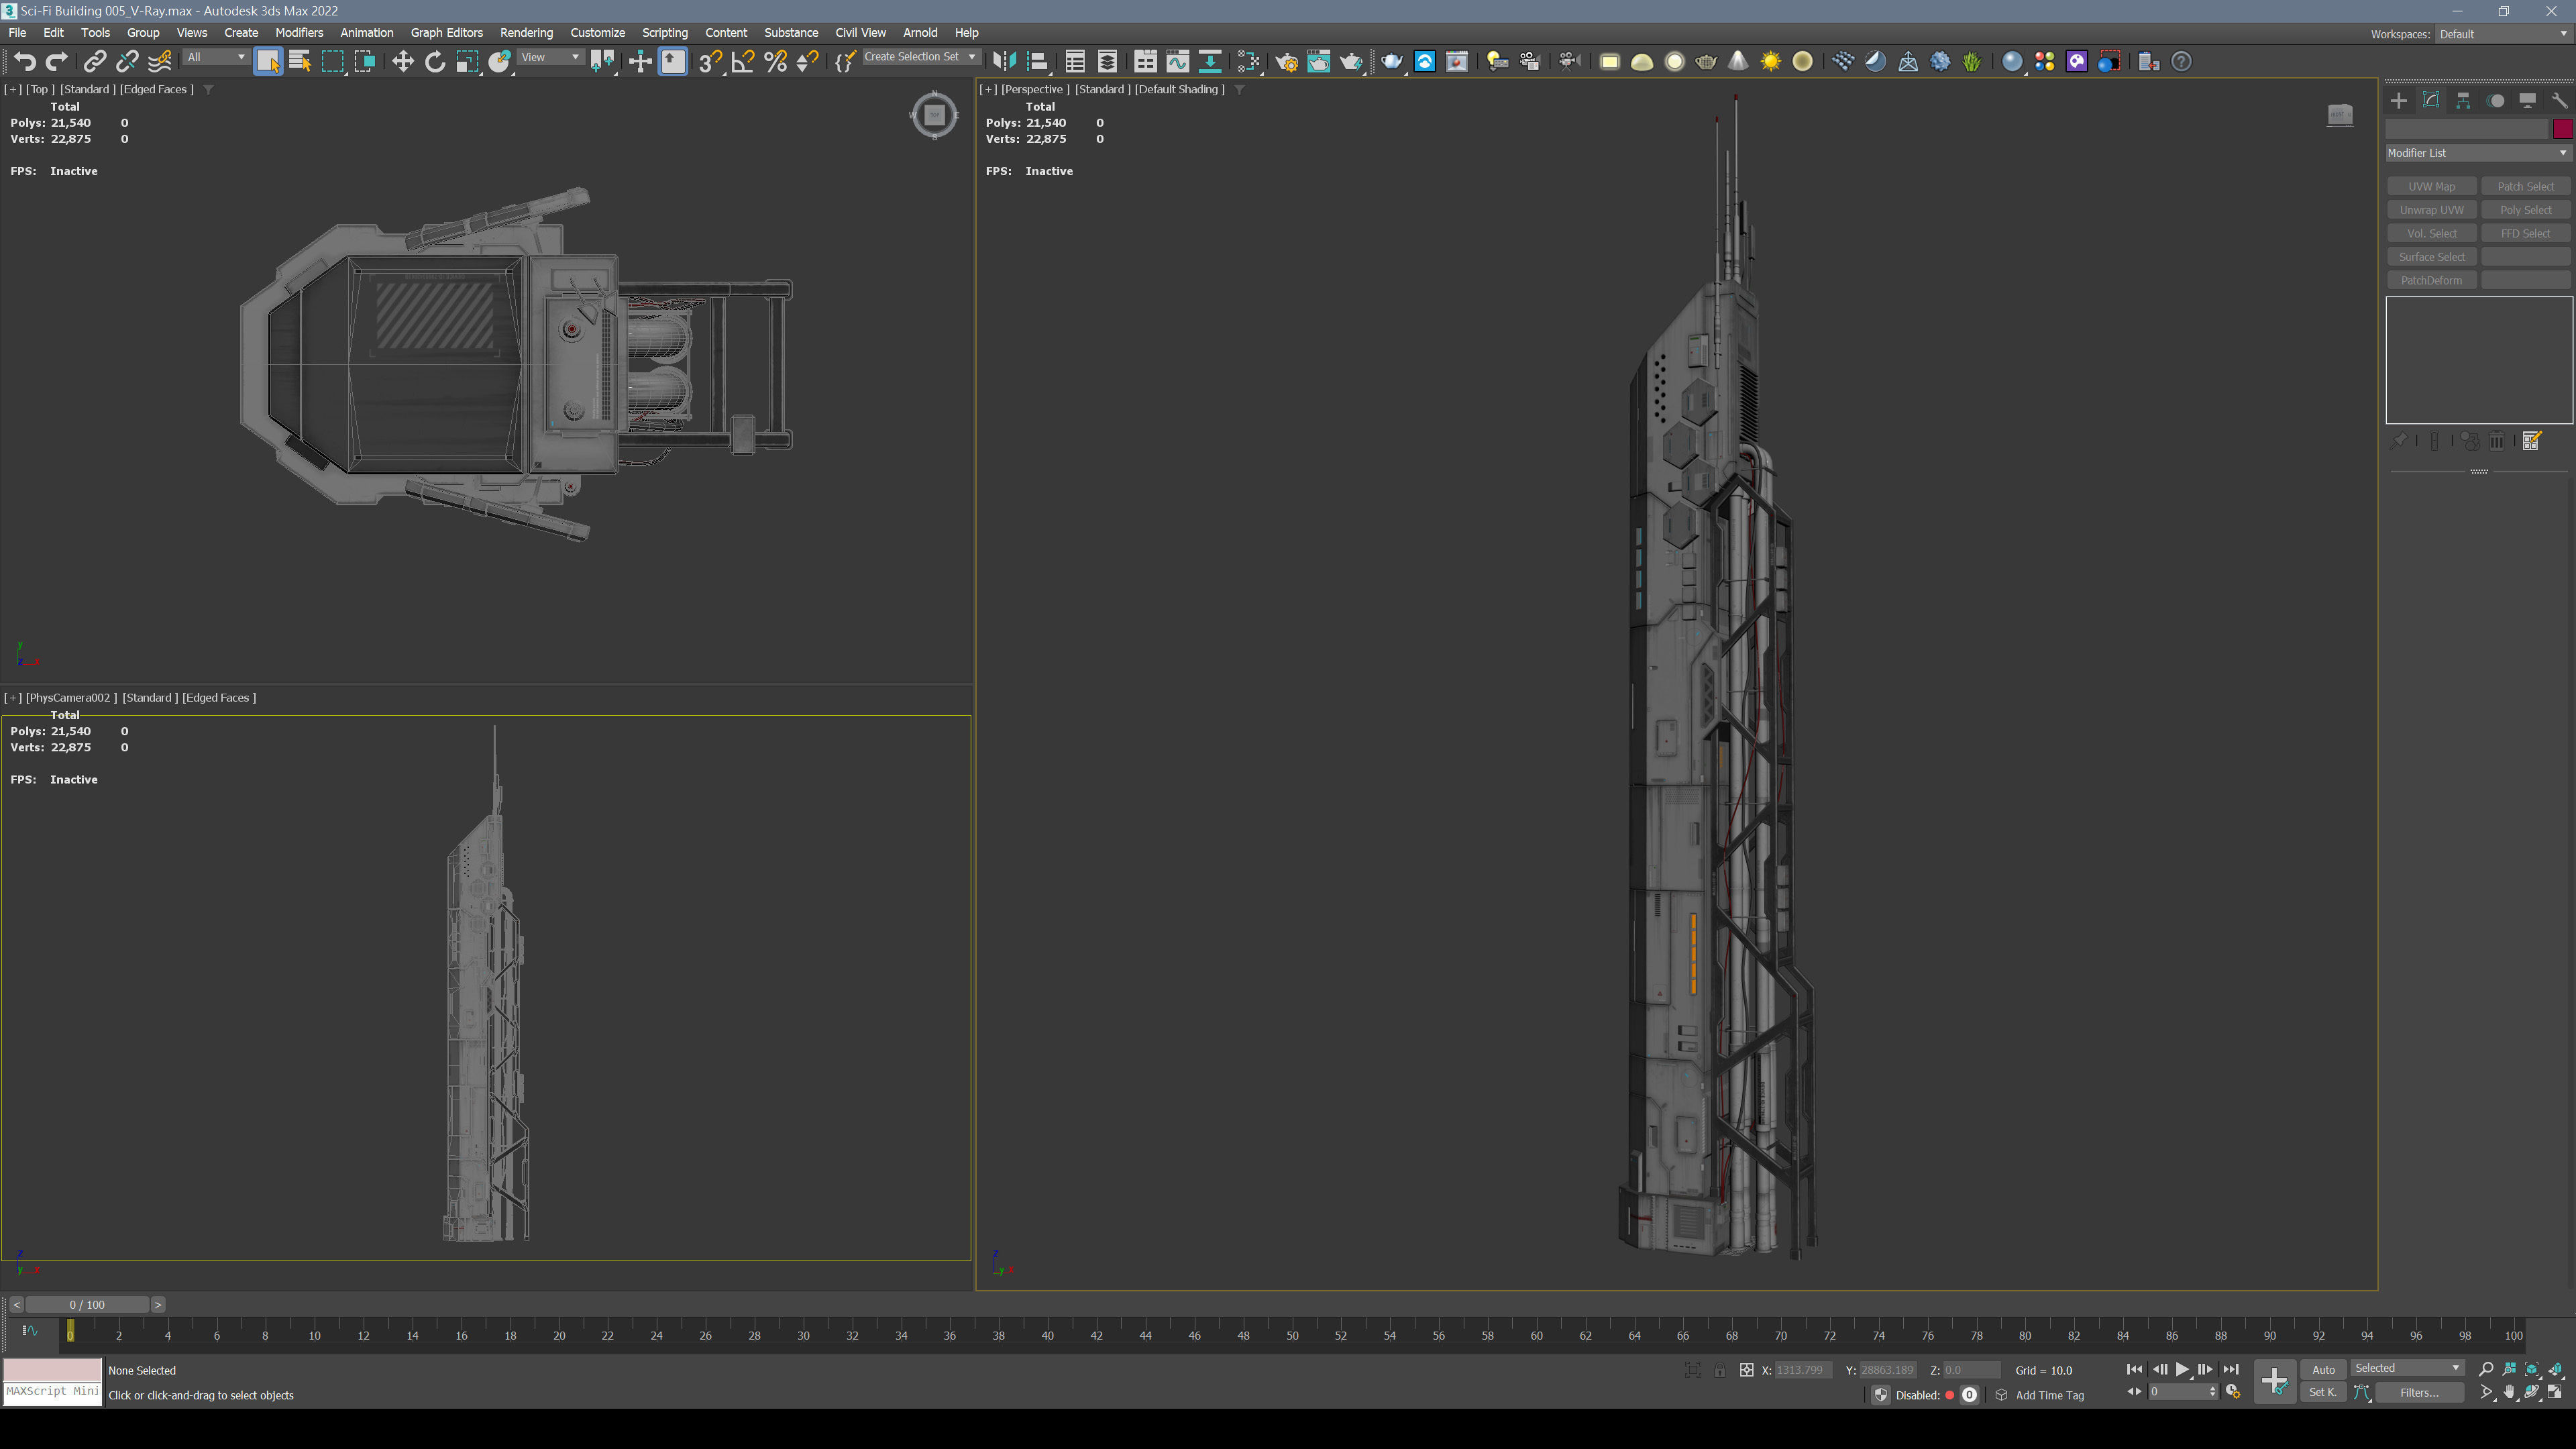Click the Undo arrow icon

25,62
